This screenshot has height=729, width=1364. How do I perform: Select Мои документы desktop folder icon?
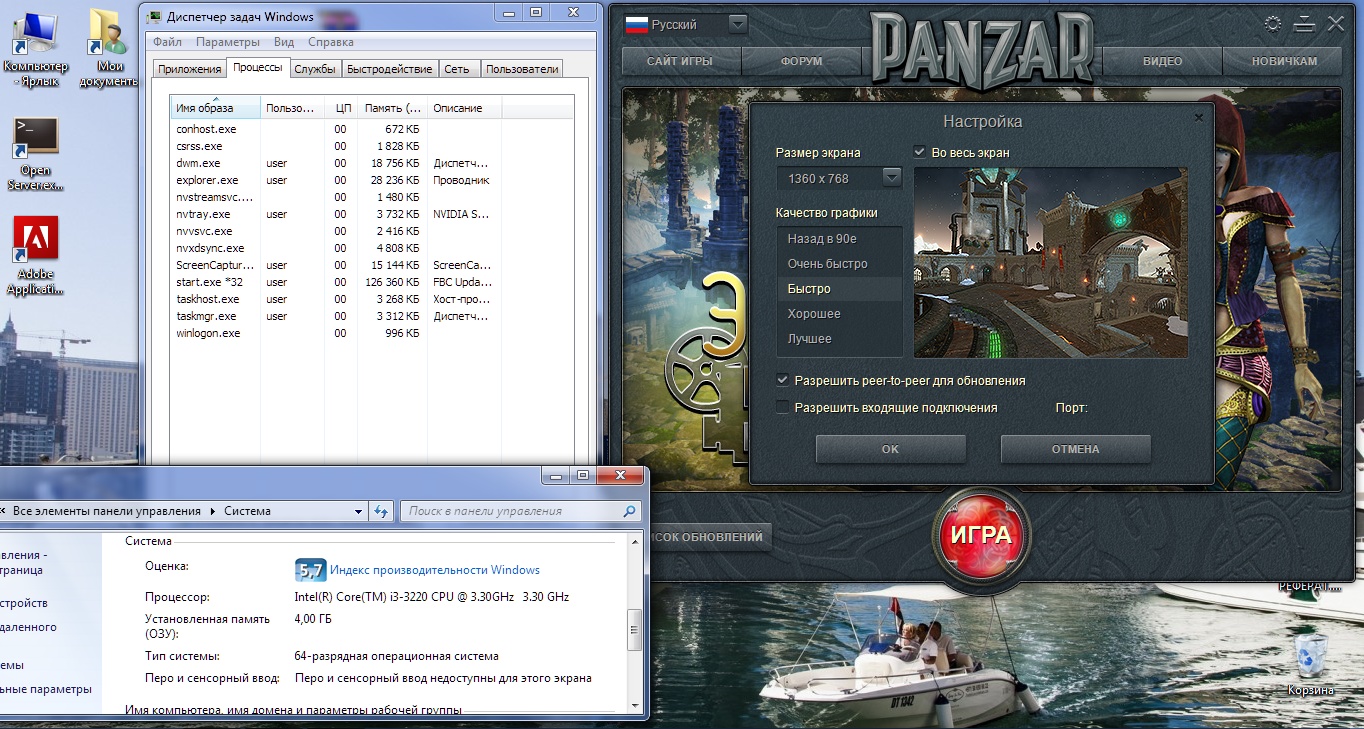click(110, 48)
